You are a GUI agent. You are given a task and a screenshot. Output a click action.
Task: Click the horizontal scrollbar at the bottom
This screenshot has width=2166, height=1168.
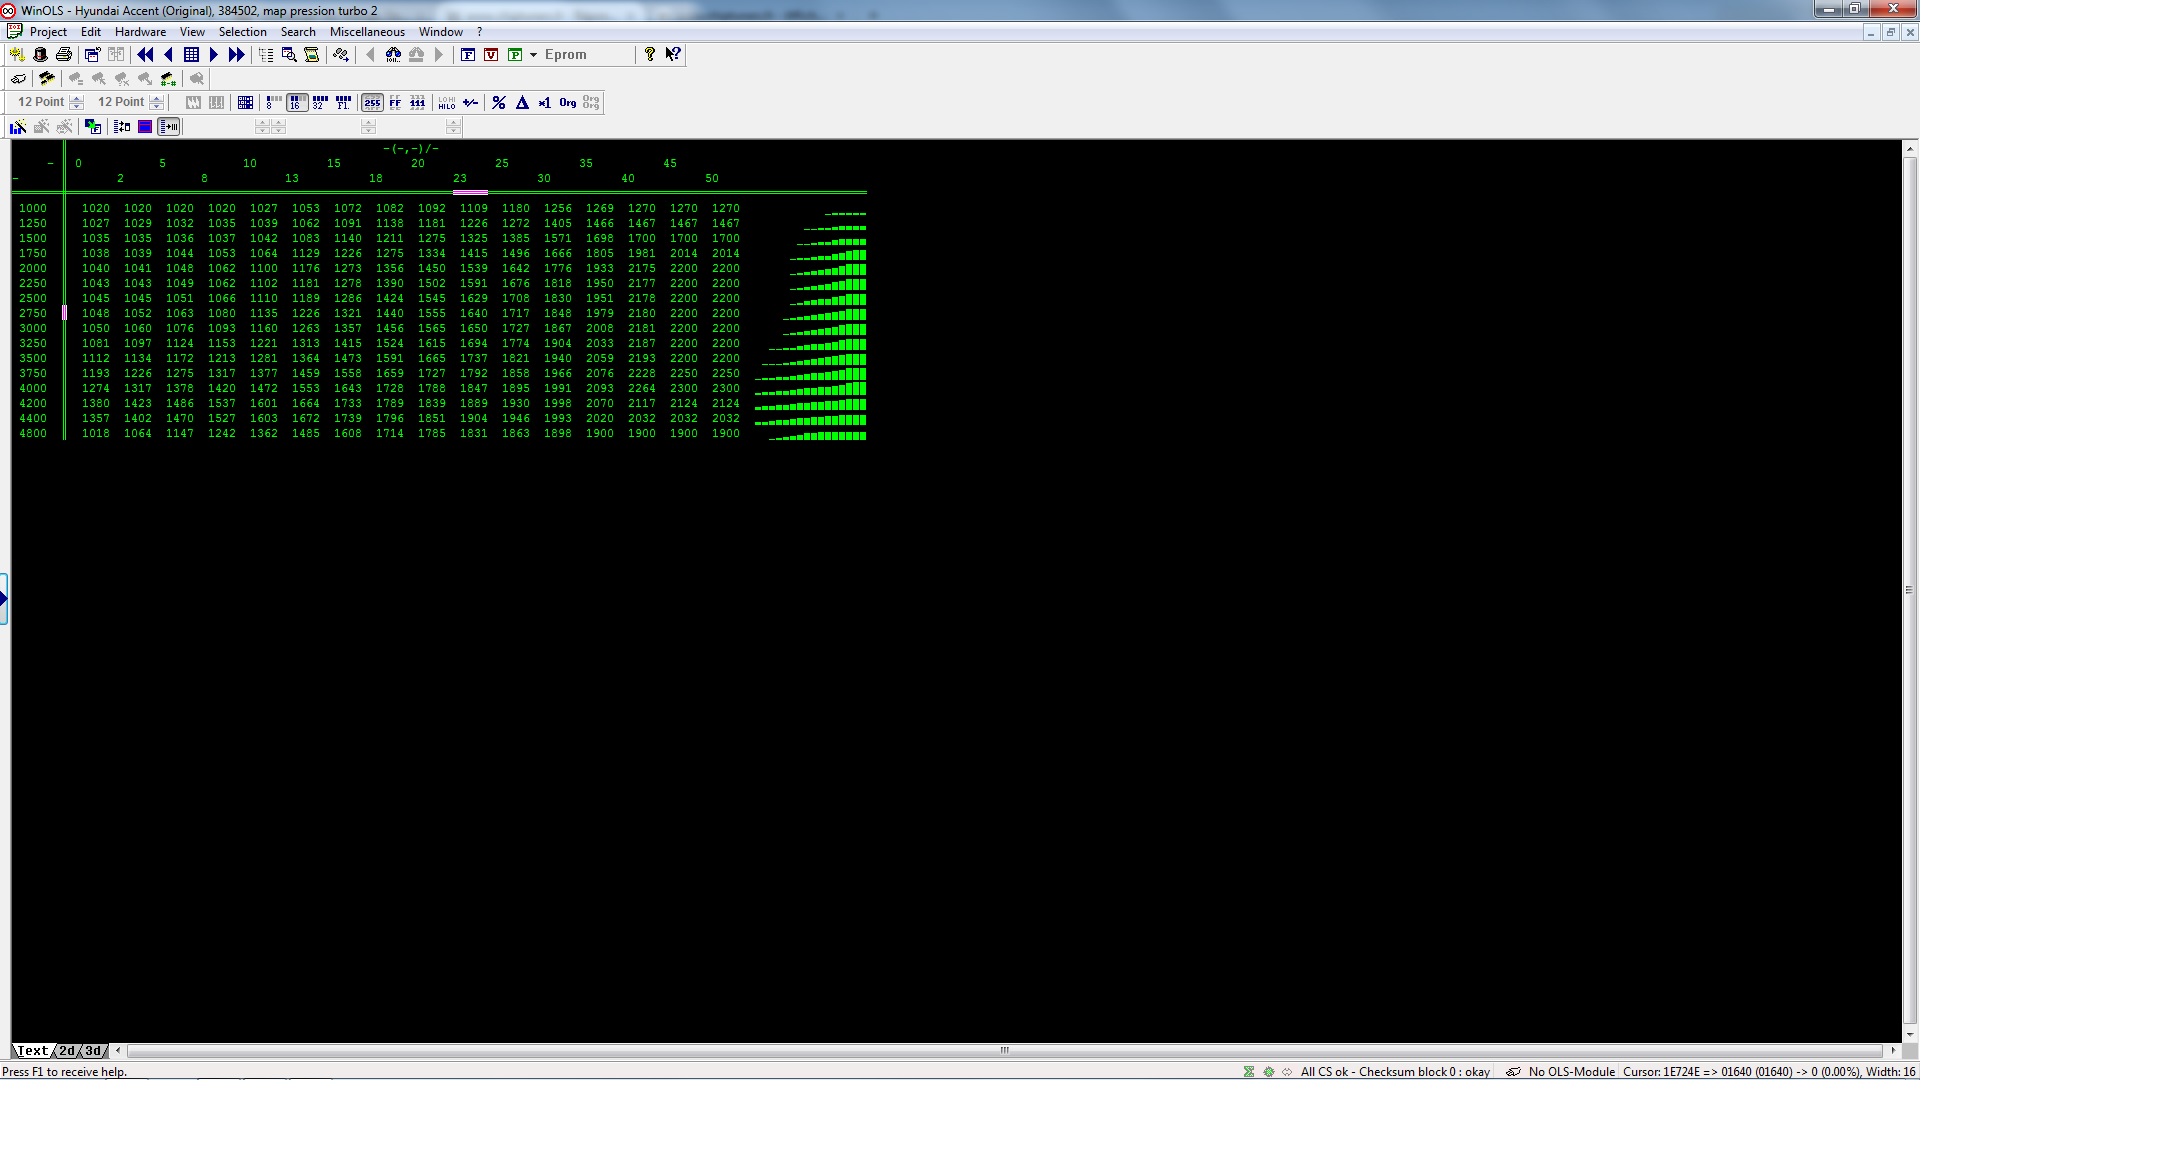(x=1004, y=1050)
